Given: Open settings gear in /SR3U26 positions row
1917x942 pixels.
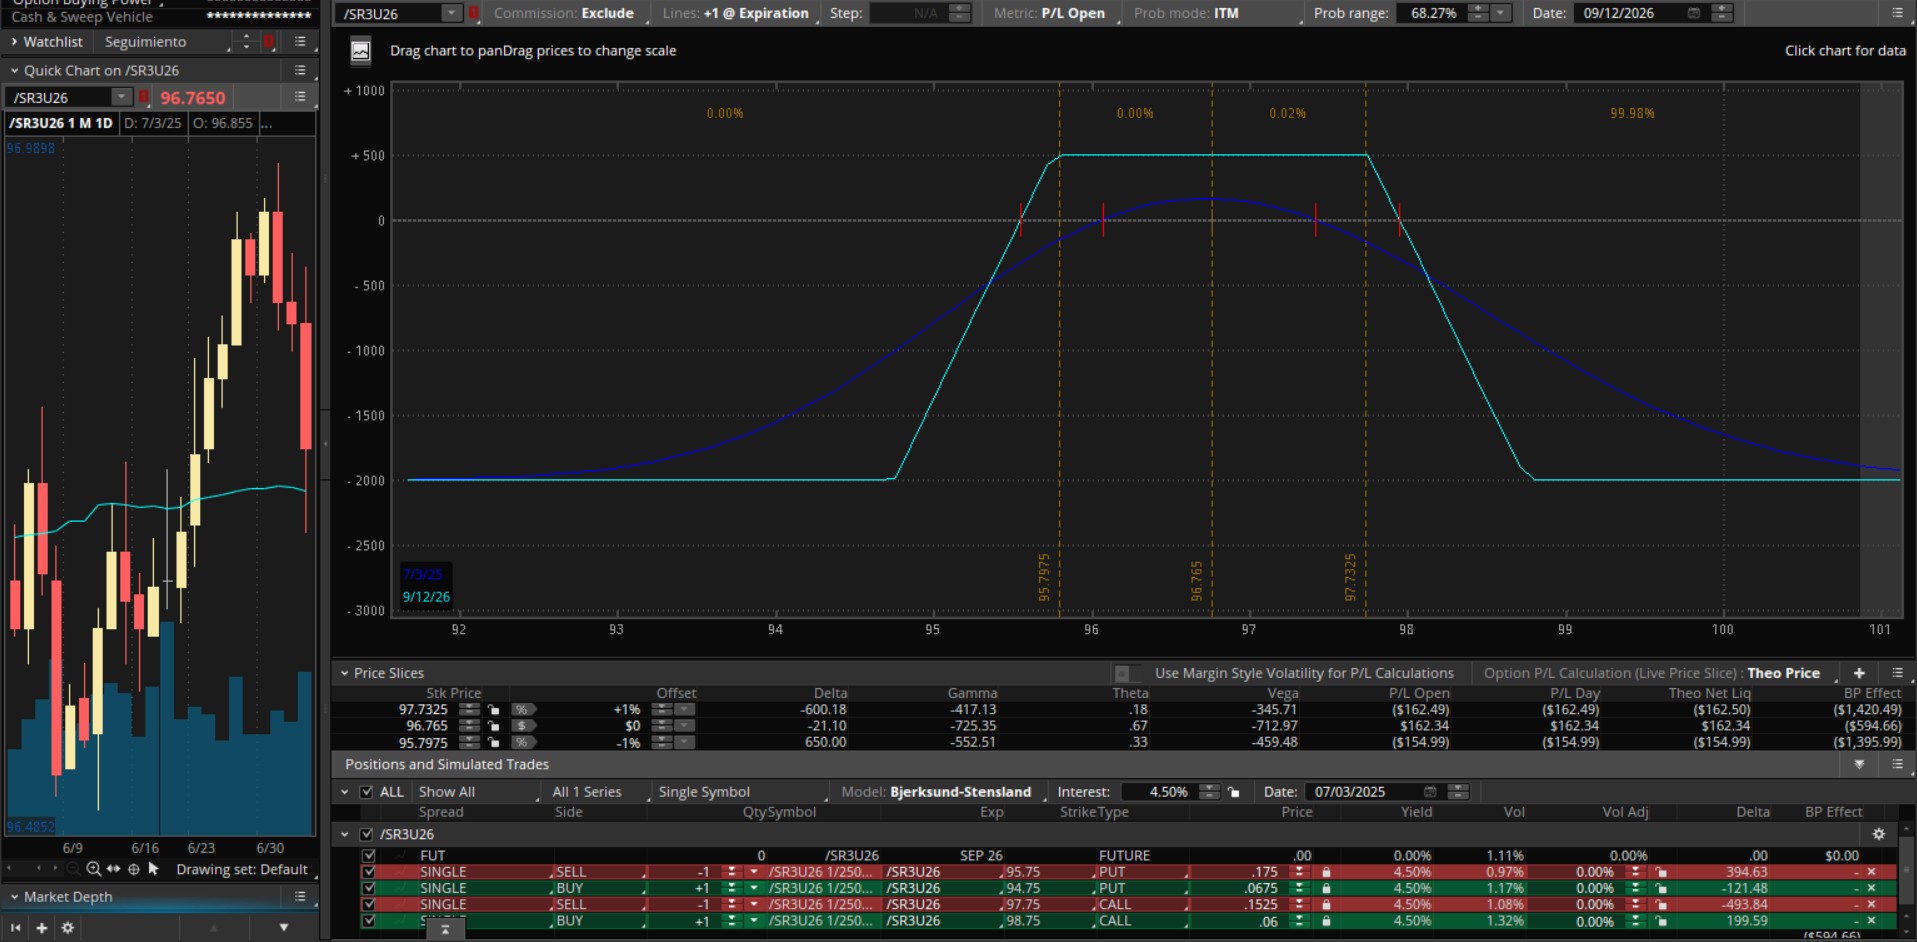Looking at the screenshot, I should (1878, 834).
